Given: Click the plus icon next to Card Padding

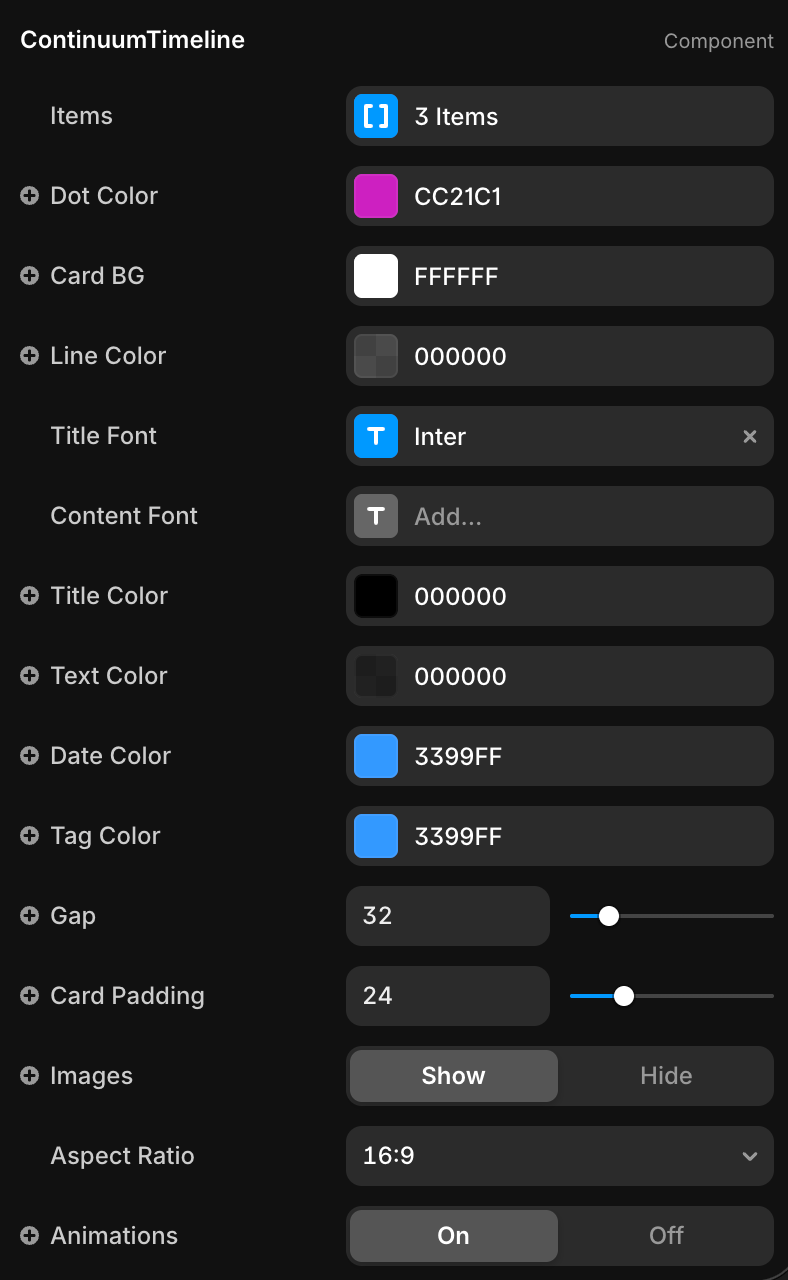Looking at the screenshot, I should [x=30, y=996].
